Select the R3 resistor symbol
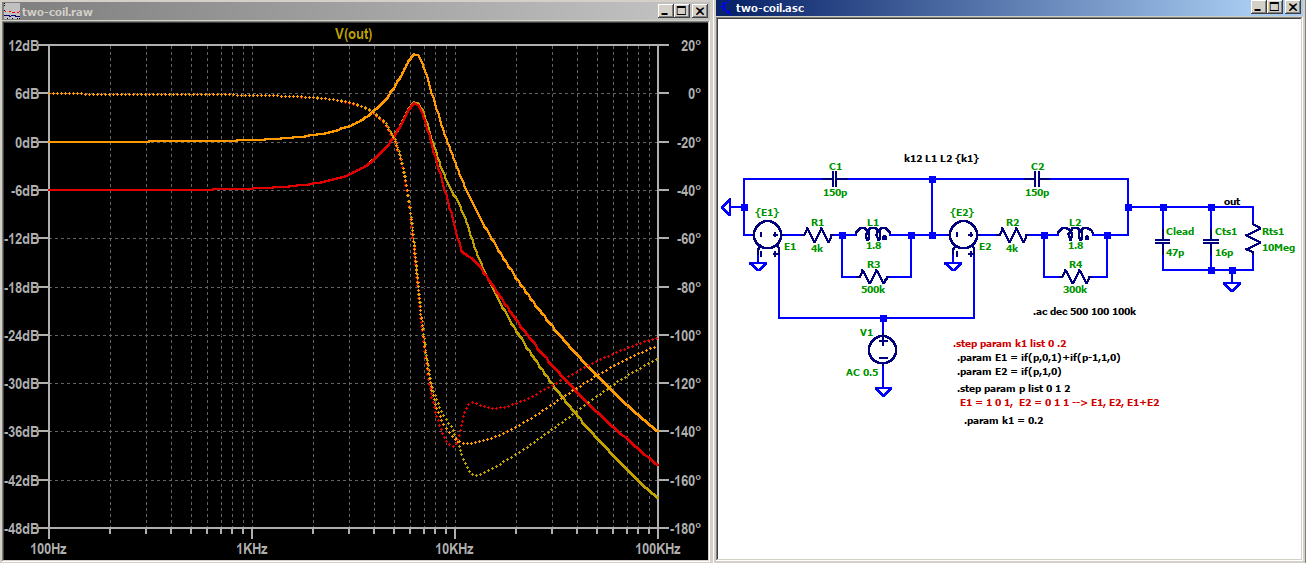1306x563 pixels. [875, 277]
